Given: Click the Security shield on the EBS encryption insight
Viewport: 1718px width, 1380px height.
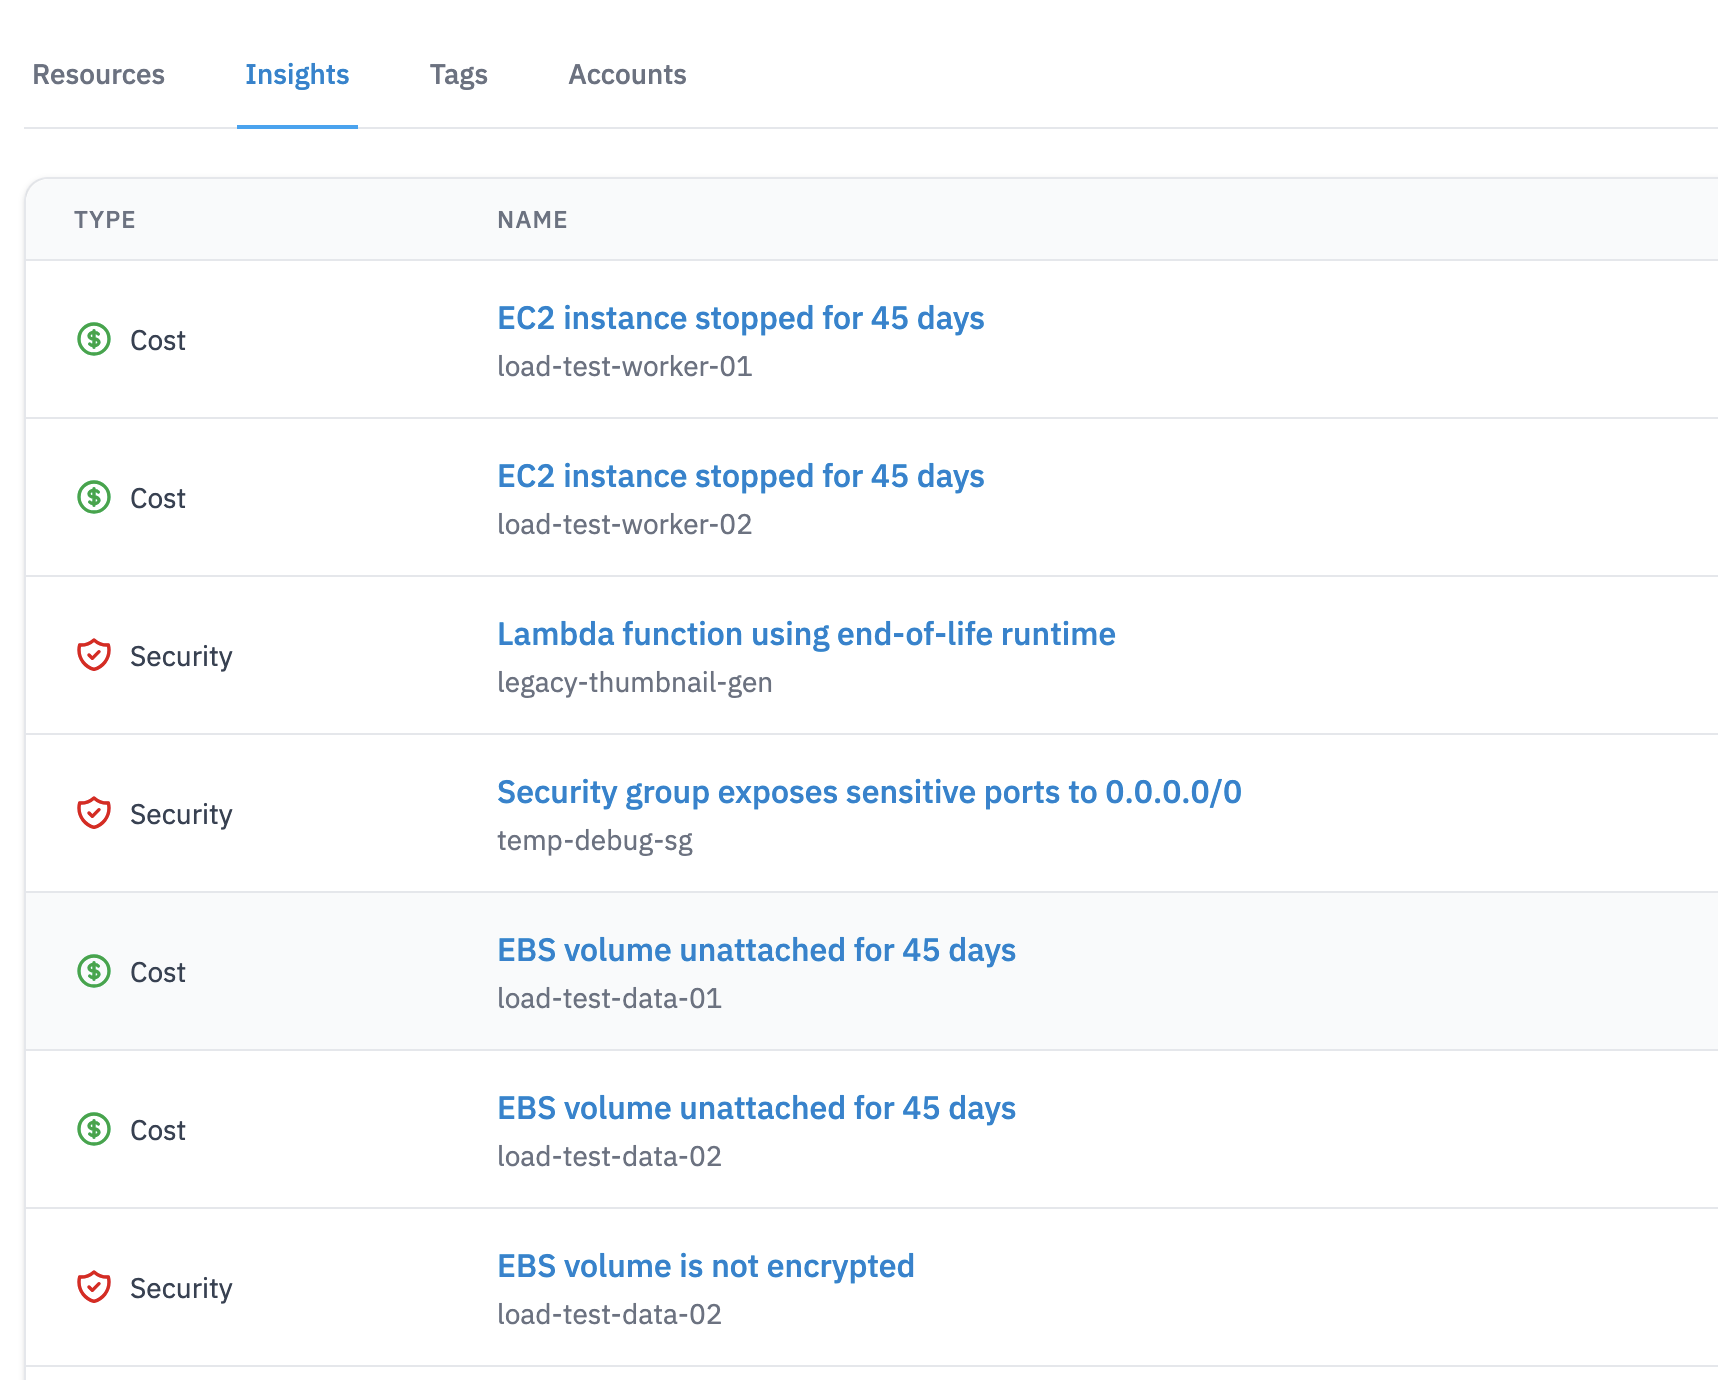Looking at the screenshot, I should point(93,1287).
